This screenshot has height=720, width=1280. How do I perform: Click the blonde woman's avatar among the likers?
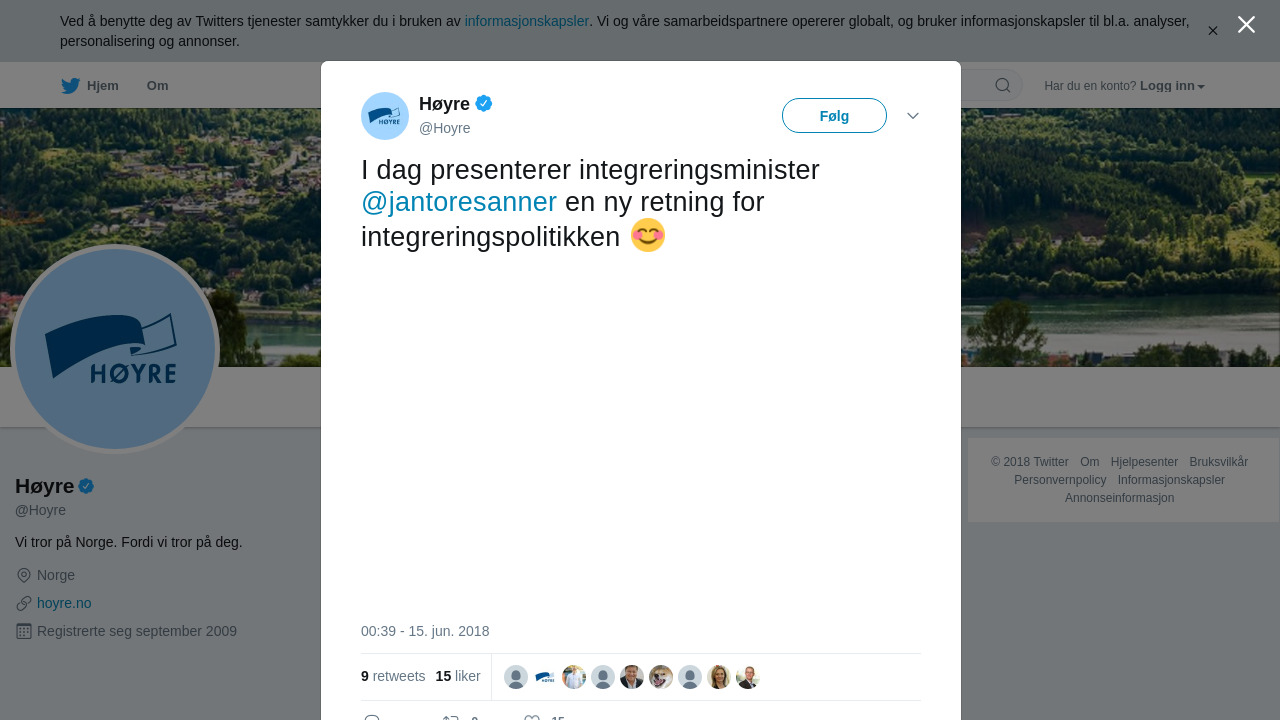pos(719,677)
